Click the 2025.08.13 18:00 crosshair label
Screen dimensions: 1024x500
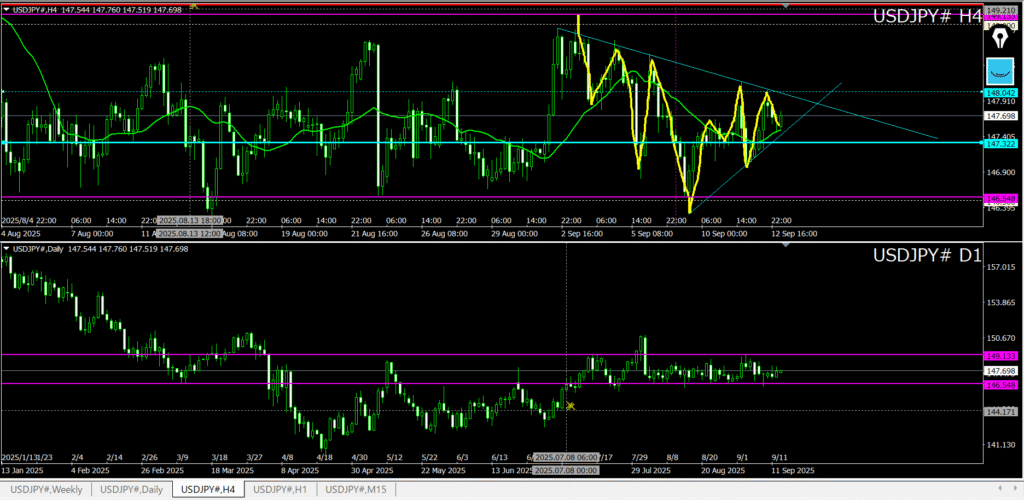pos(189,220)
